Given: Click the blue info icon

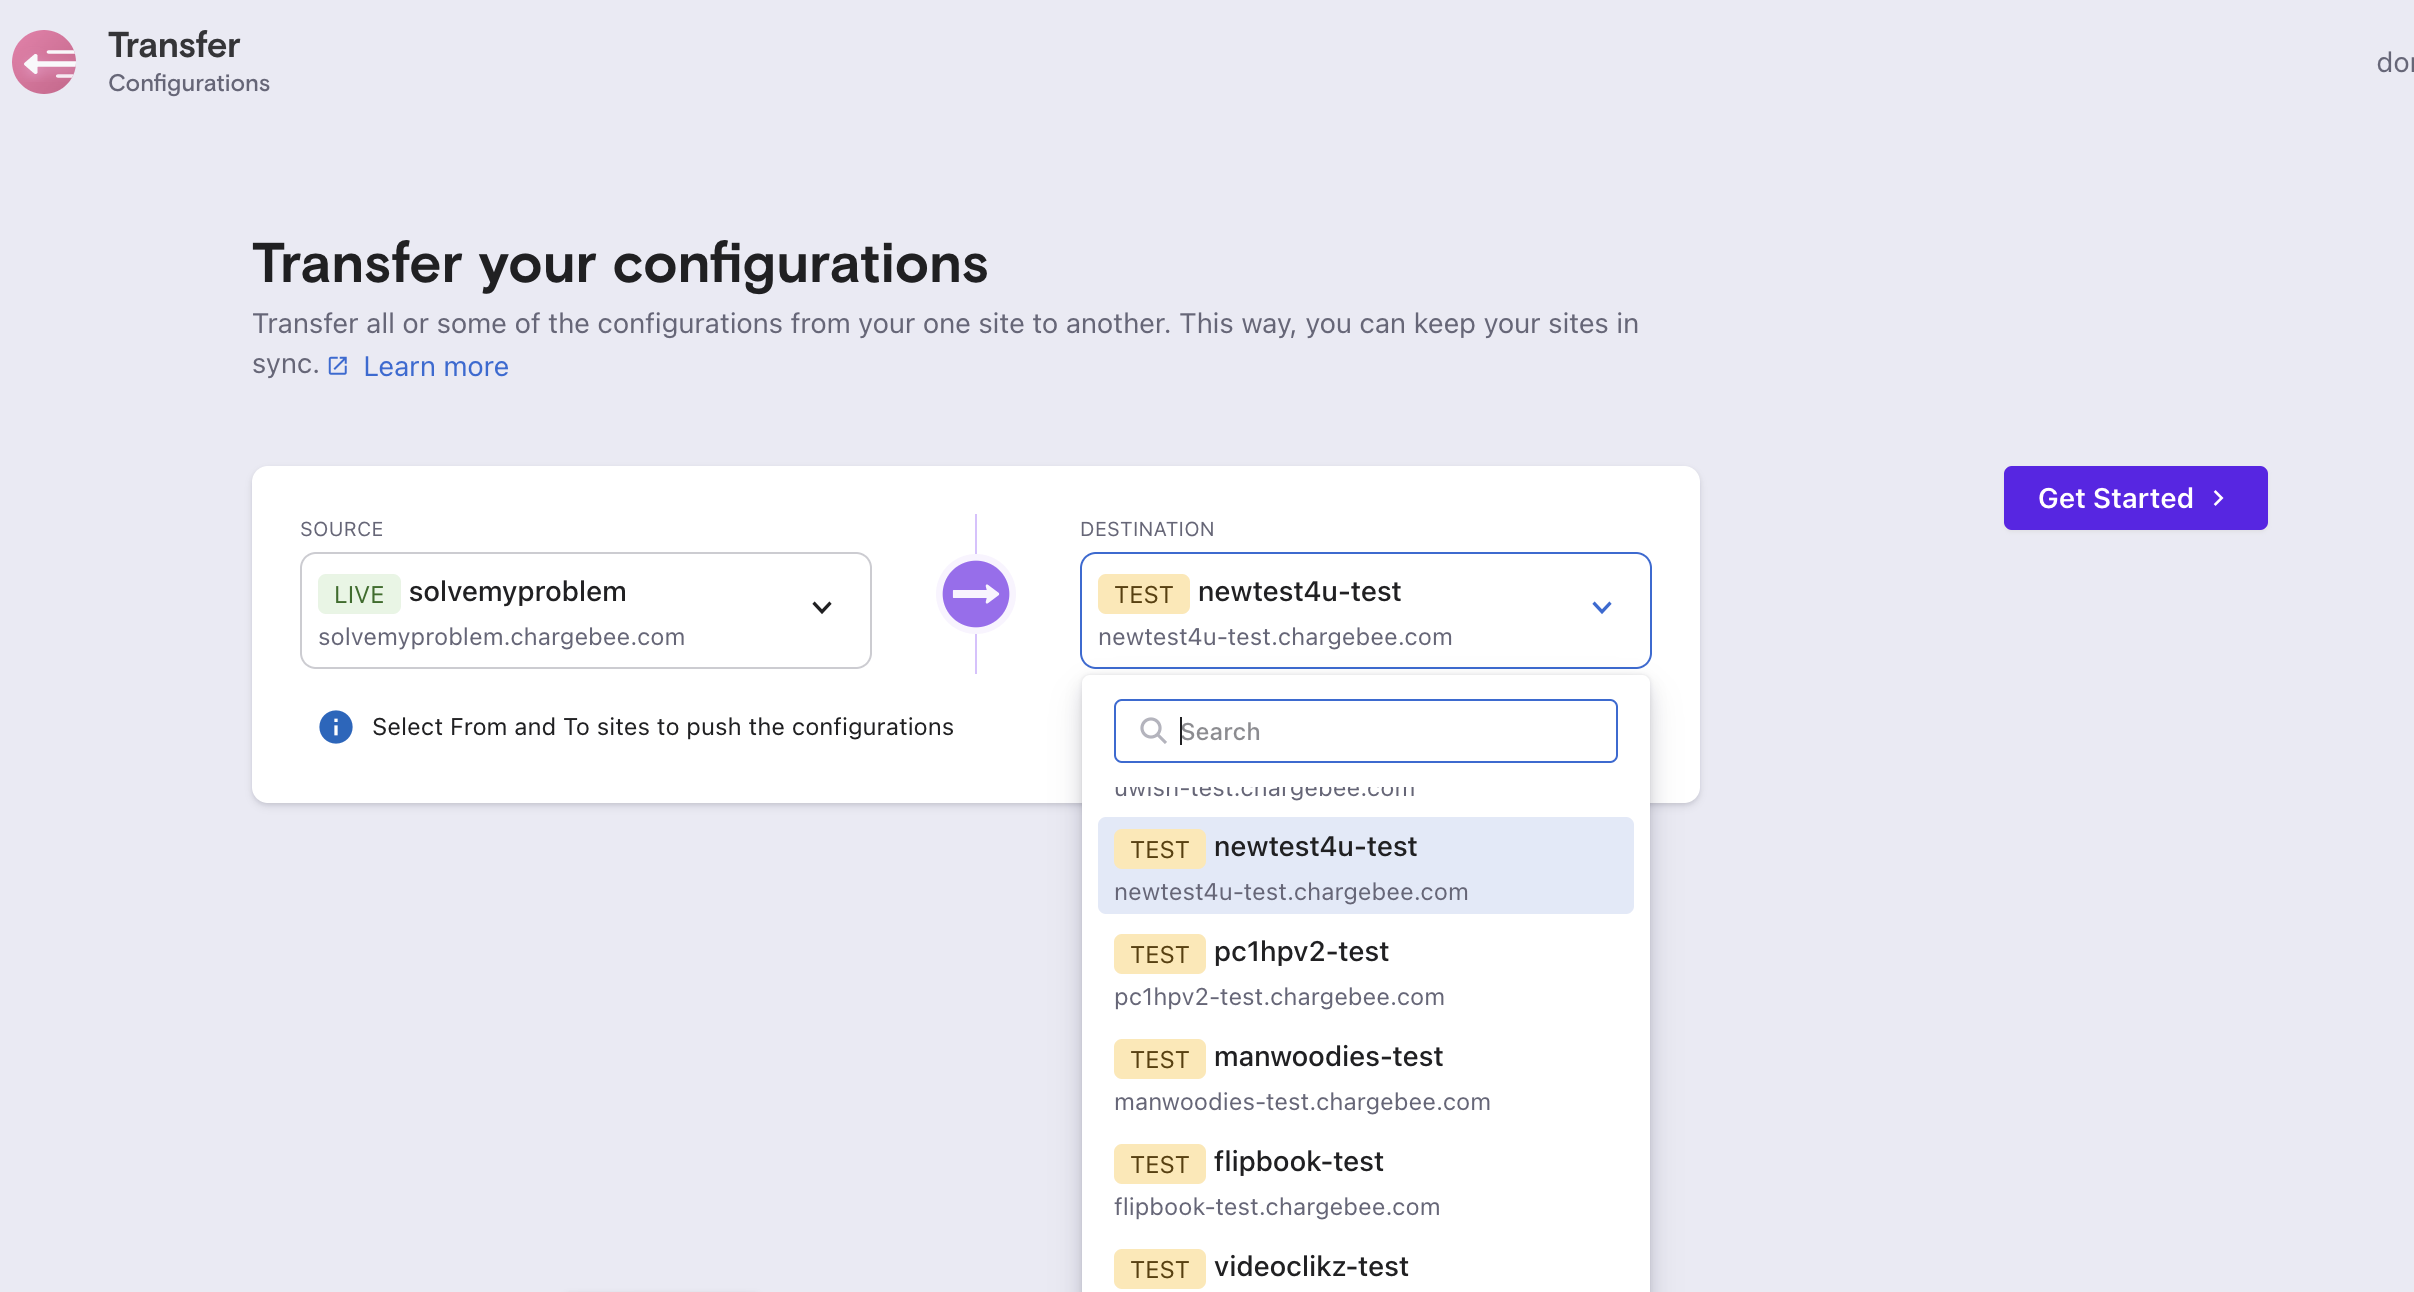Looking at the screenshot, I should tap(335, 727).
